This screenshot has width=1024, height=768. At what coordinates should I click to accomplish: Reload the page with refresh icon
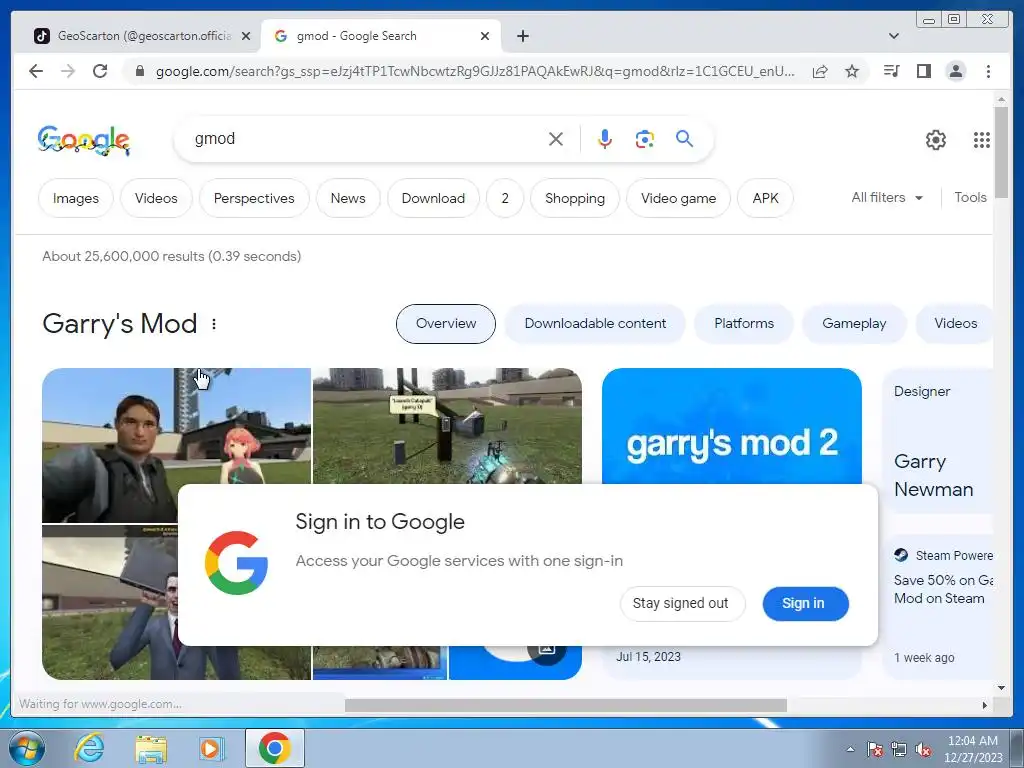pyautogui.click(x=100, y=71)
